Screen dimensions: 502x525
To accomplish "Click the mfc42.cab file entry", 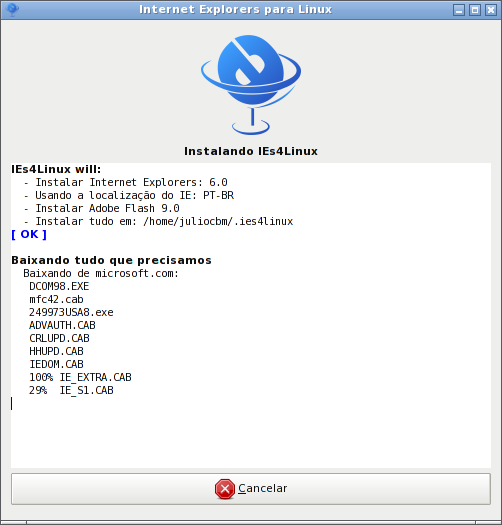I will click(x=56, y=299).
